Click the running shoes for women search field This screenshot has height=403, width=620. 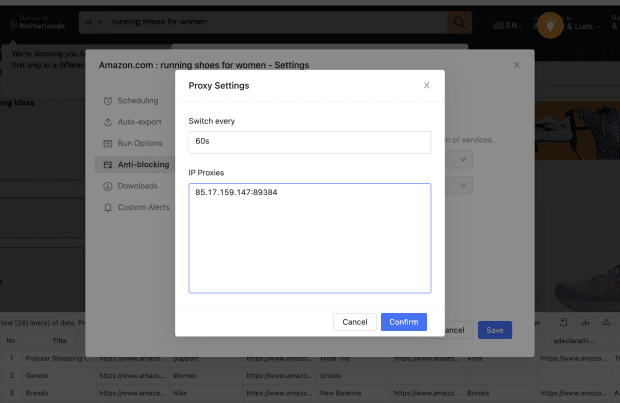click(x=277, y=22)
